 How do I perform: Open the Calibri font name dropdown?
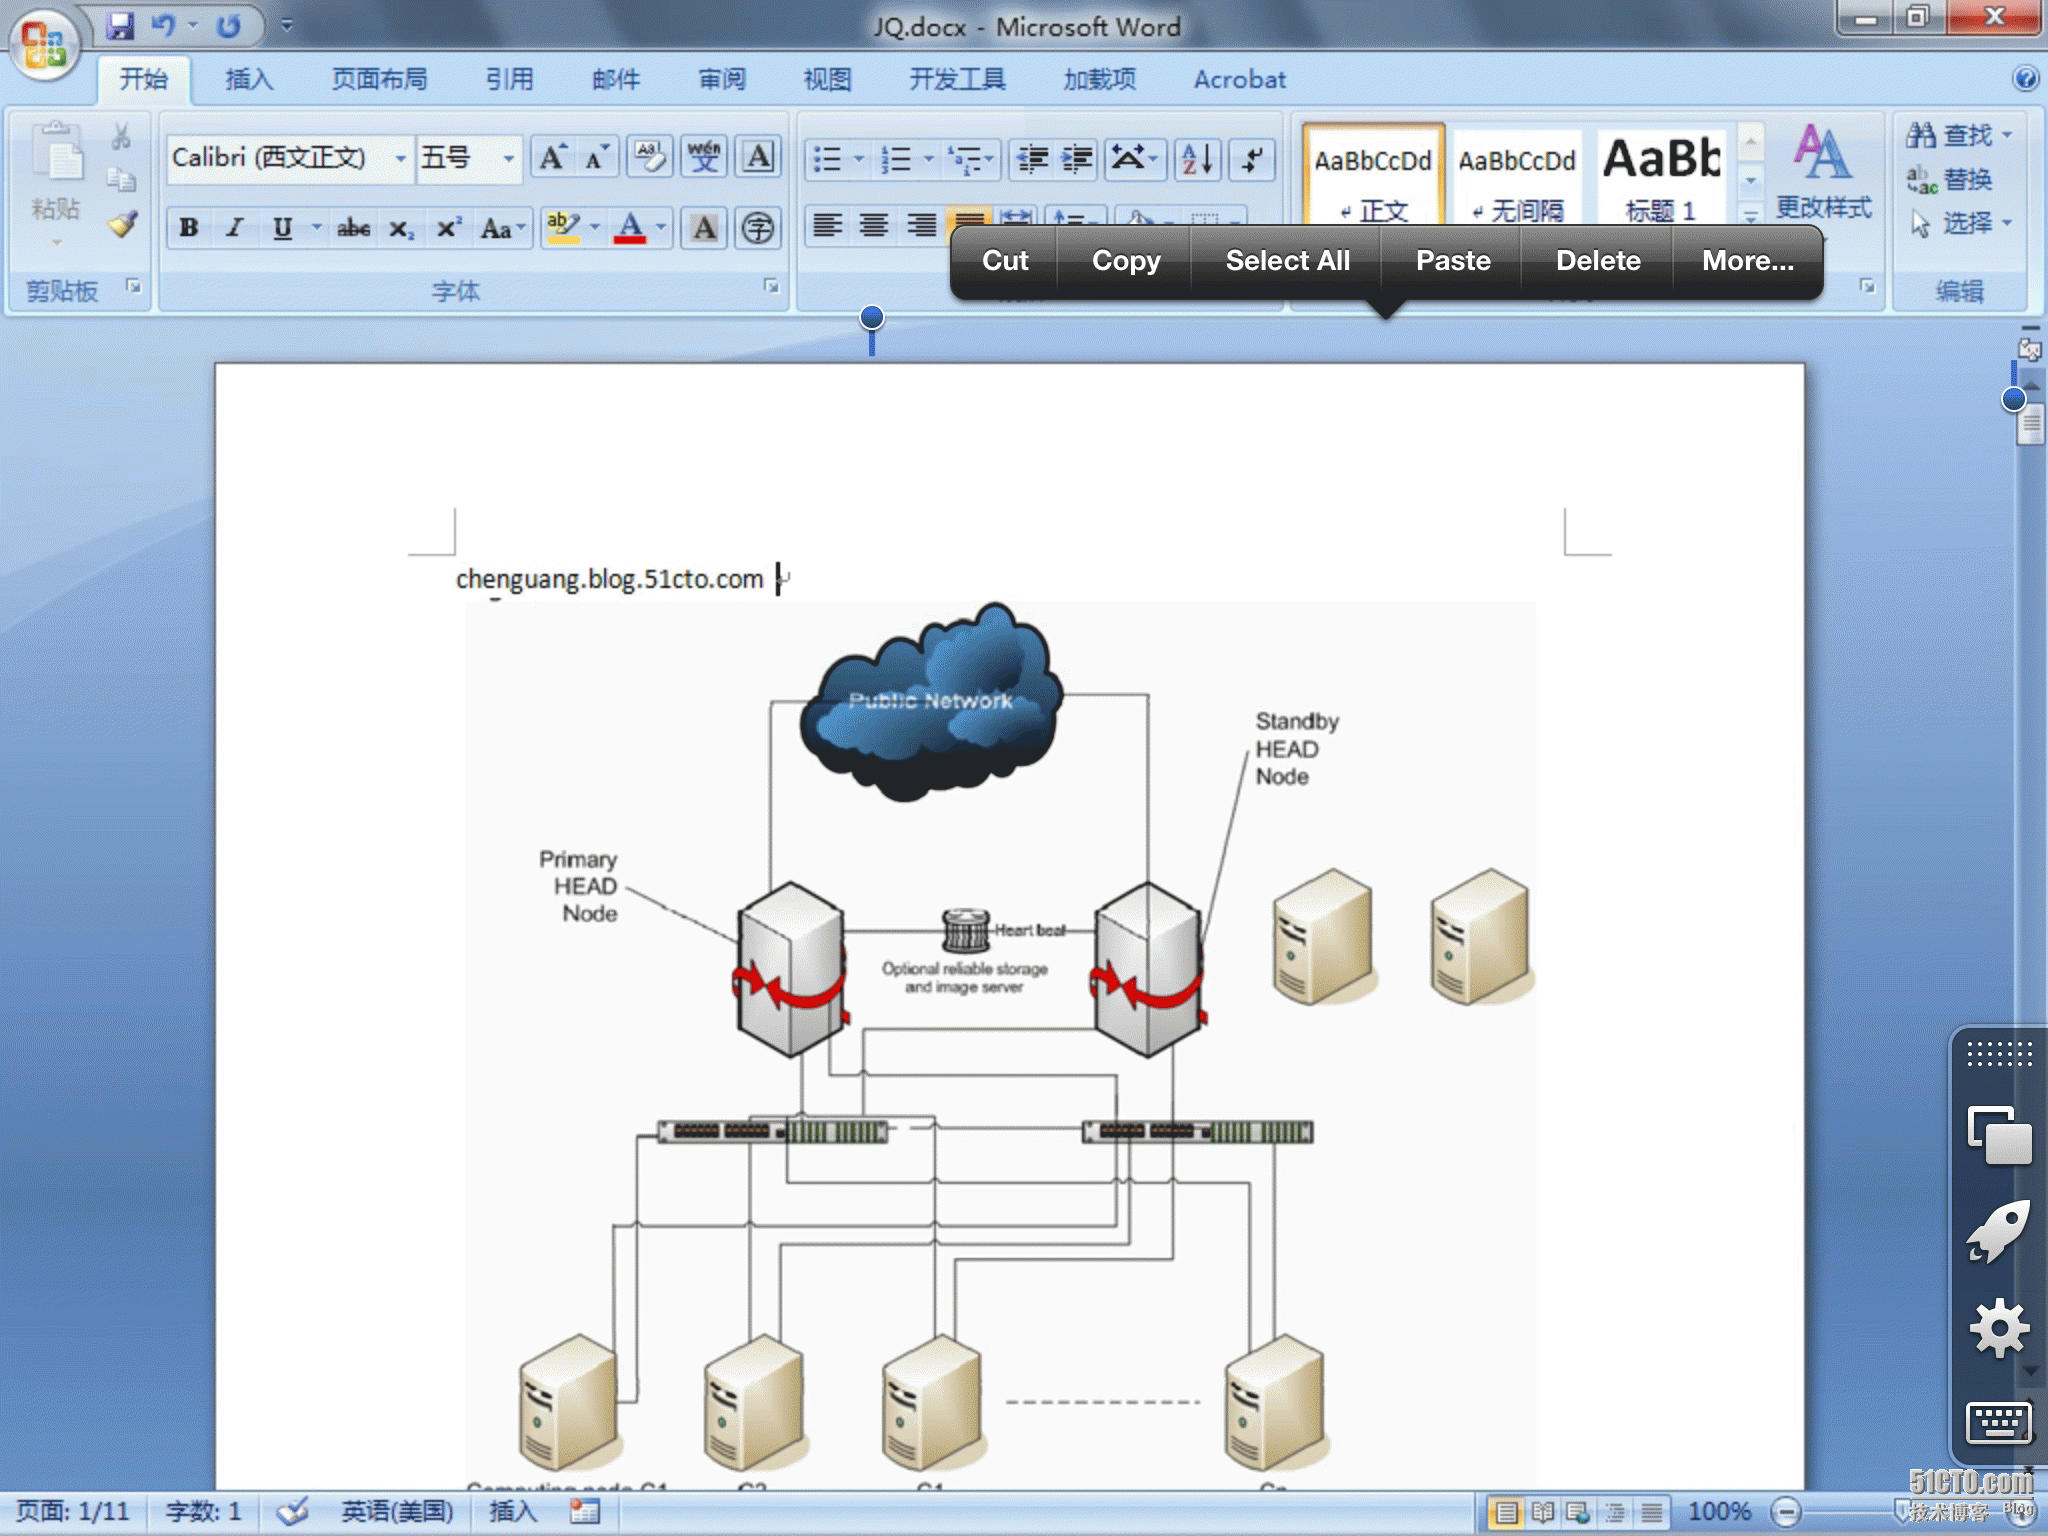click(x=400, y=159)
